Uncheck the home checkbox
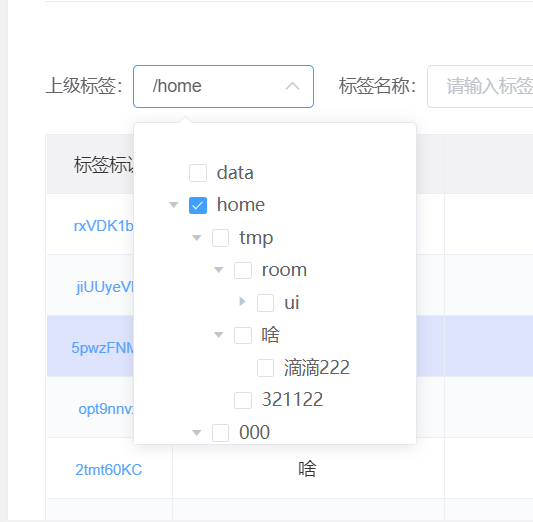533x522 pixels. (x=198, y=205)
